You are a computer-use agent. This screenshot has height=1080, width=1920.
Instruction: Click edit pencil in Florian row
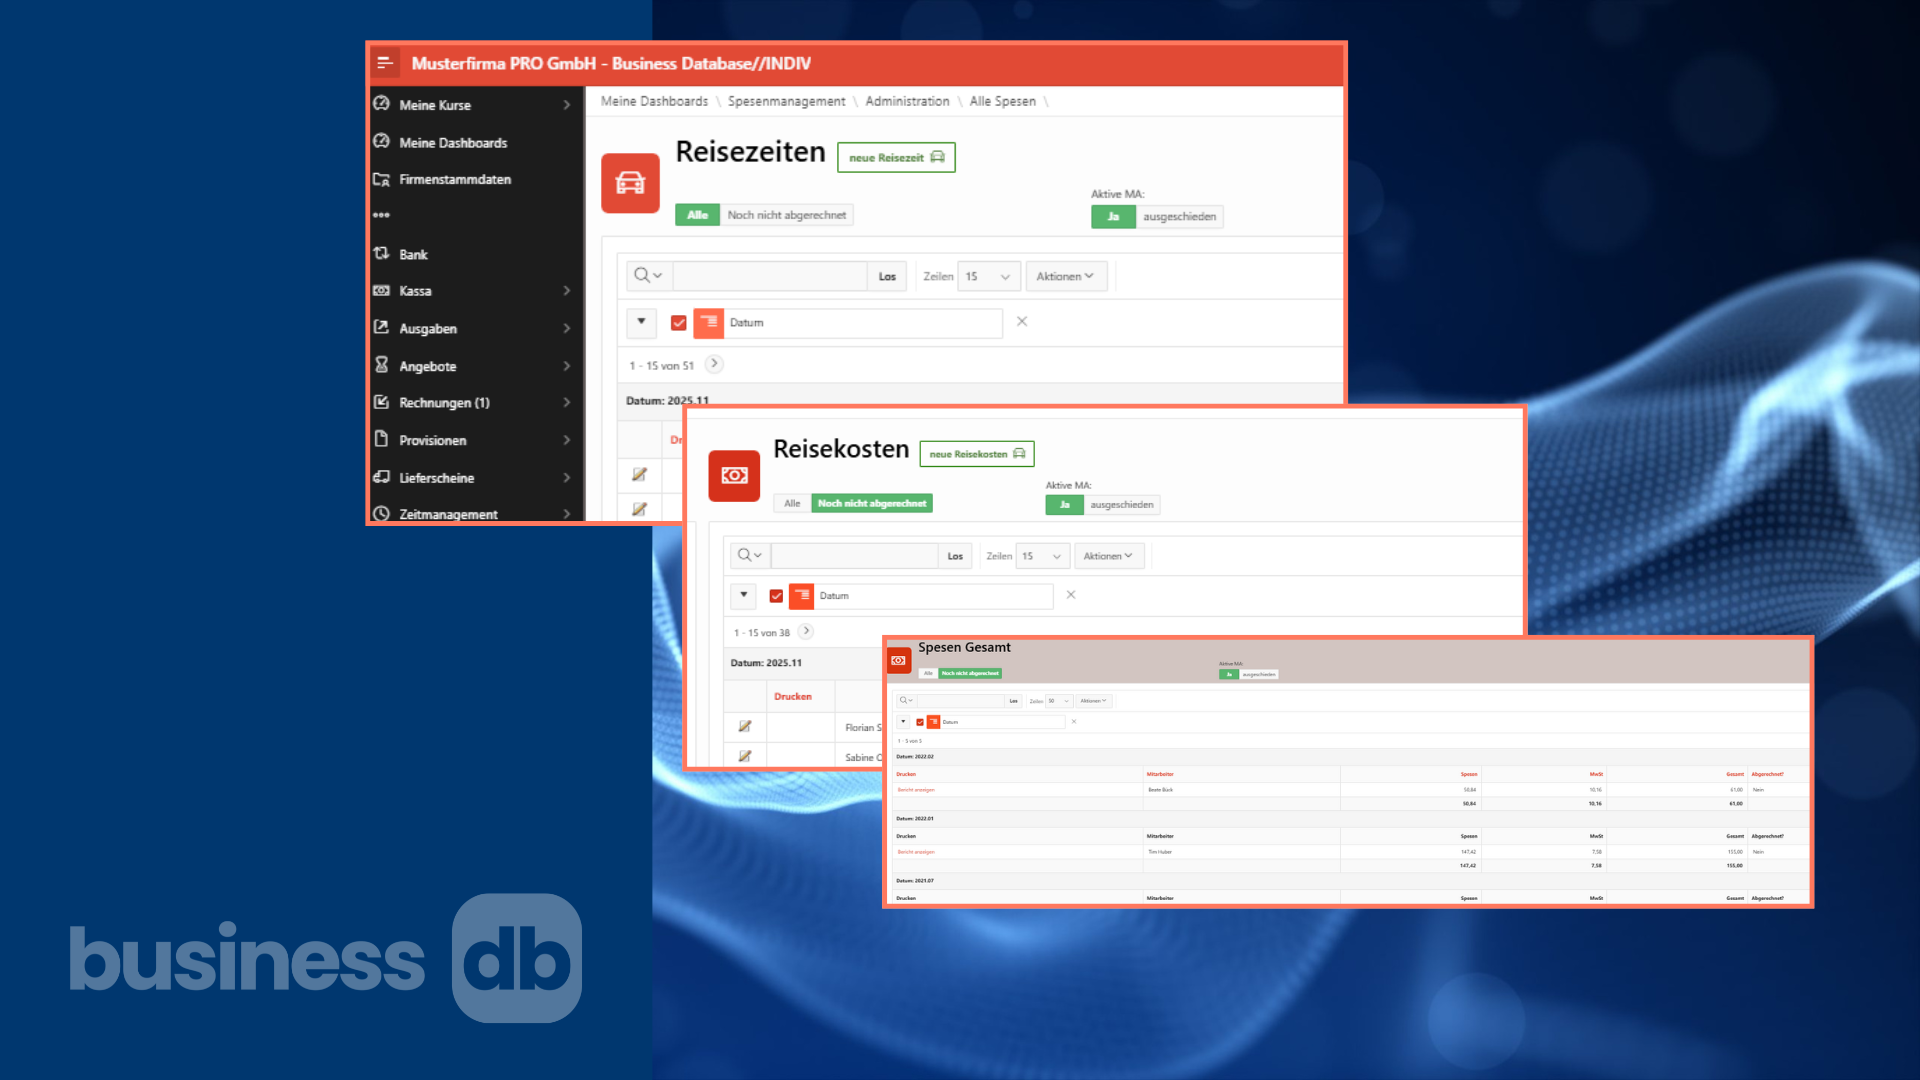click(x=745, y=726)
